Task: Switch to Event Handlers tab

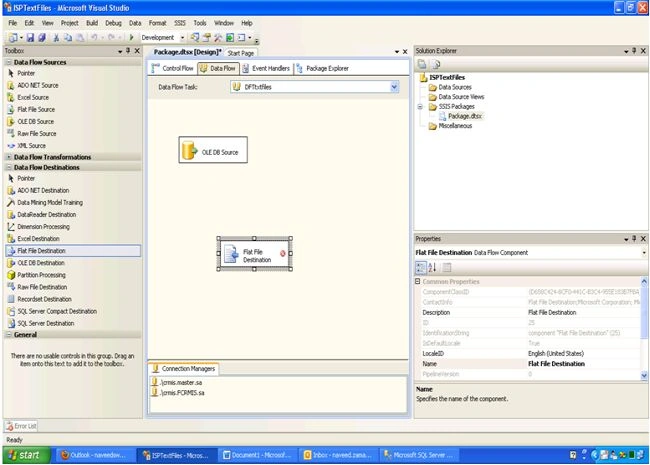Action: coord(266,68)
